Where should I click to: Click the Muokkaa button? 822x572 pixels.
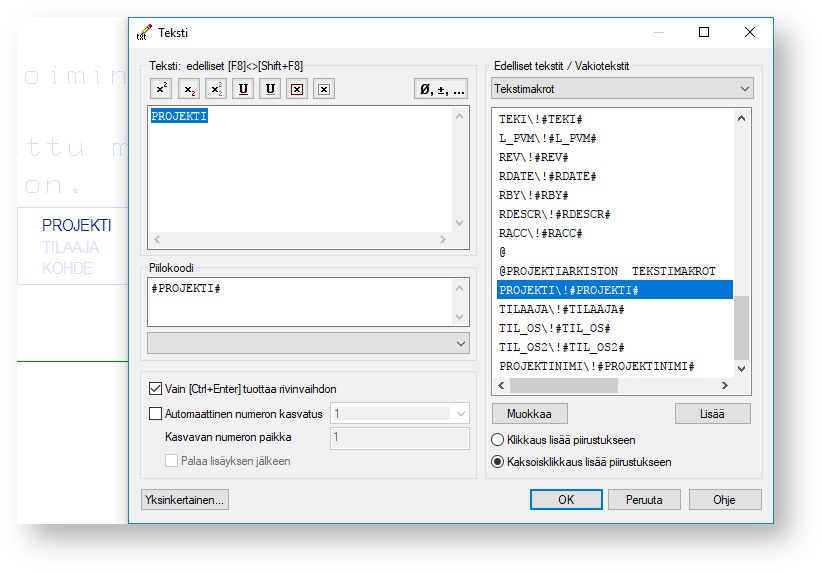tap(530, 414)
